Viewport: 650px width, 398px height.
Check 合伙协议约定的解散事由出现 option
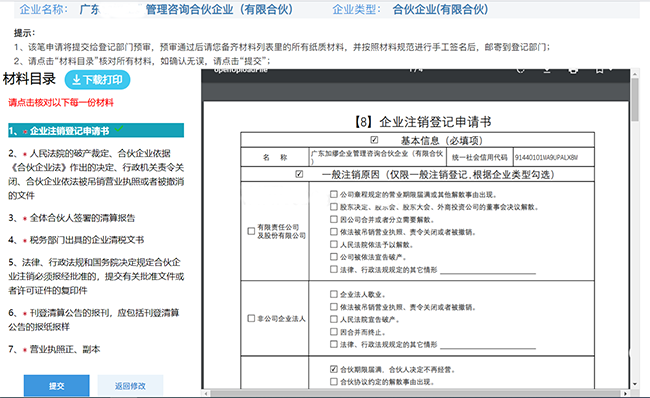(334, 381)
